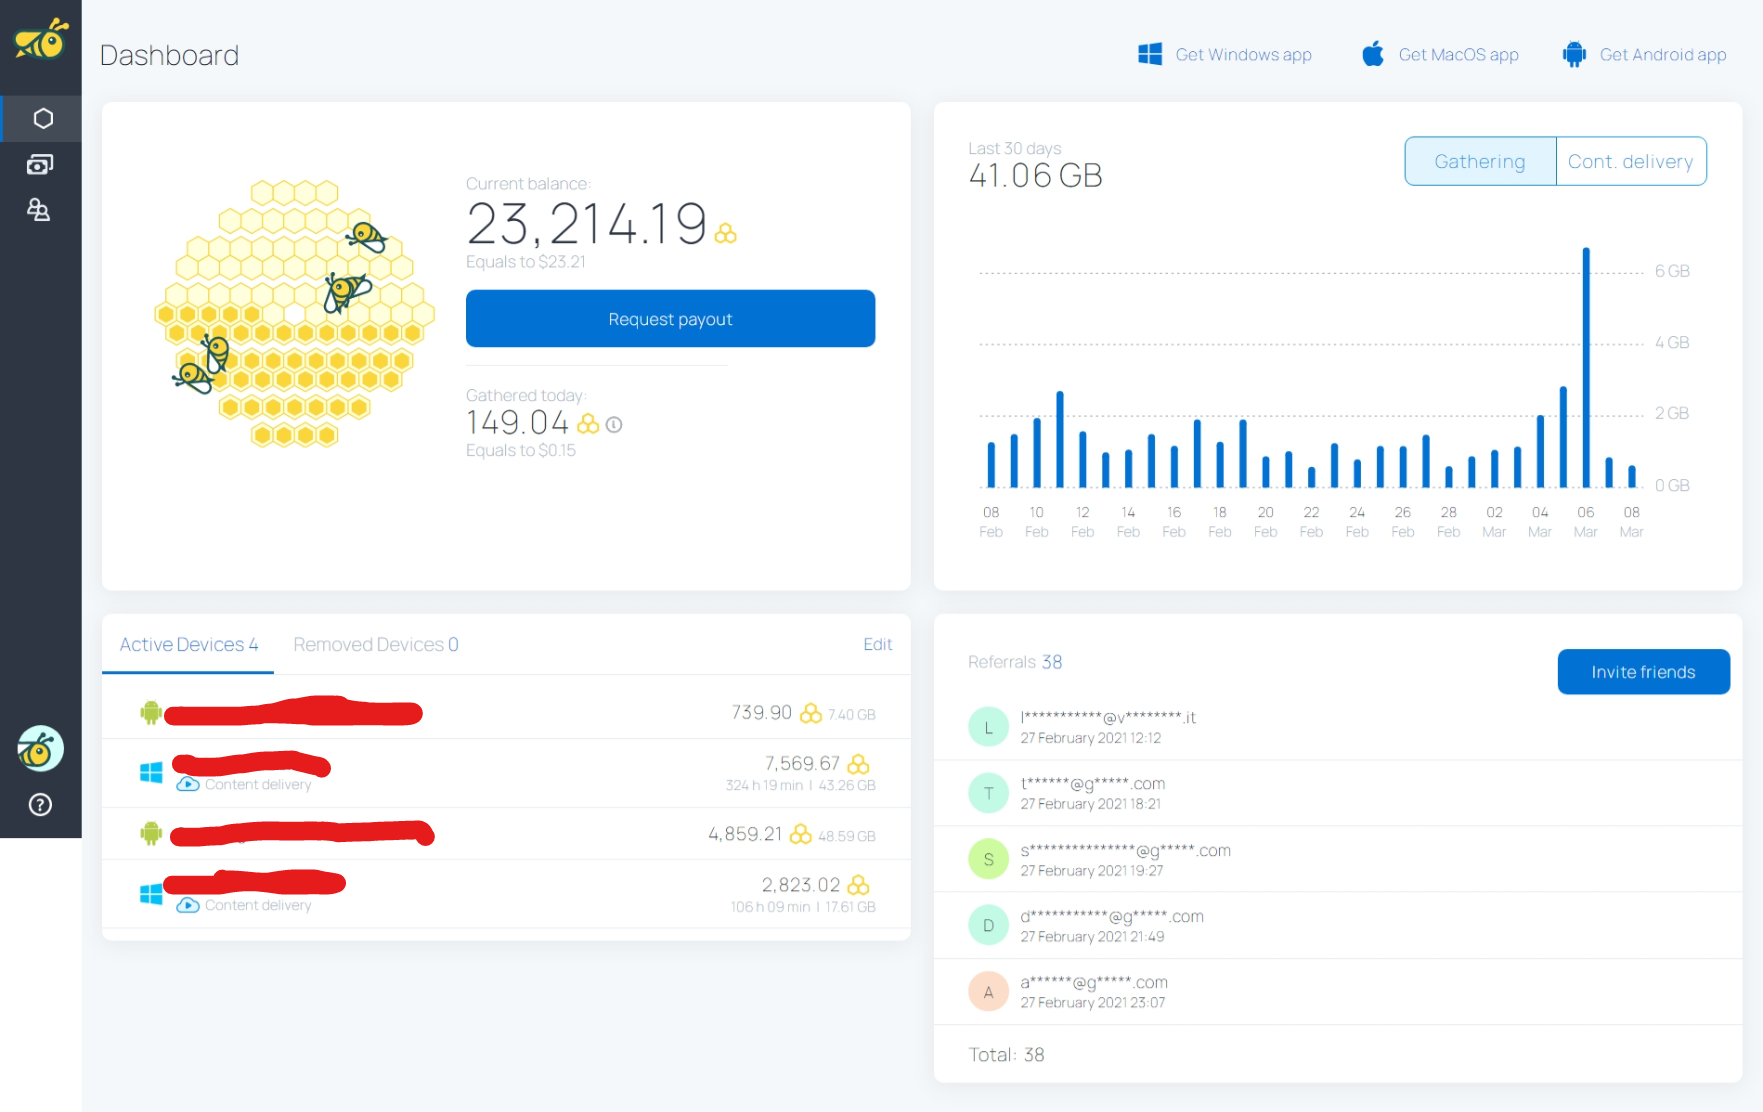Click avatar S referral icon
This screenshot has width=1763, height=1112.
[988, 859]
